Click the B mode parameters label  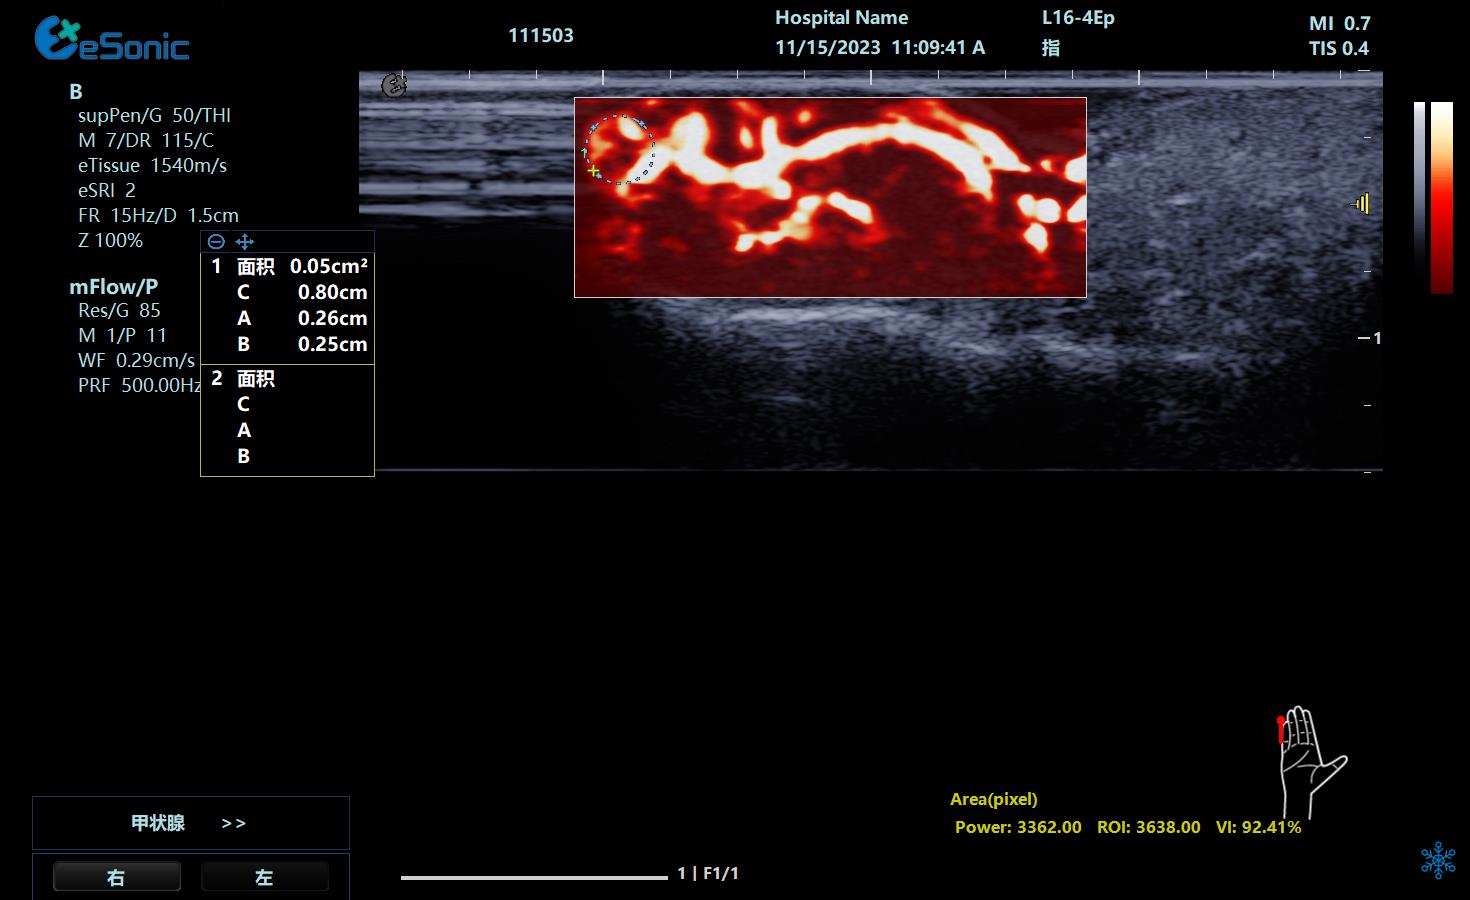coord(76,92)
